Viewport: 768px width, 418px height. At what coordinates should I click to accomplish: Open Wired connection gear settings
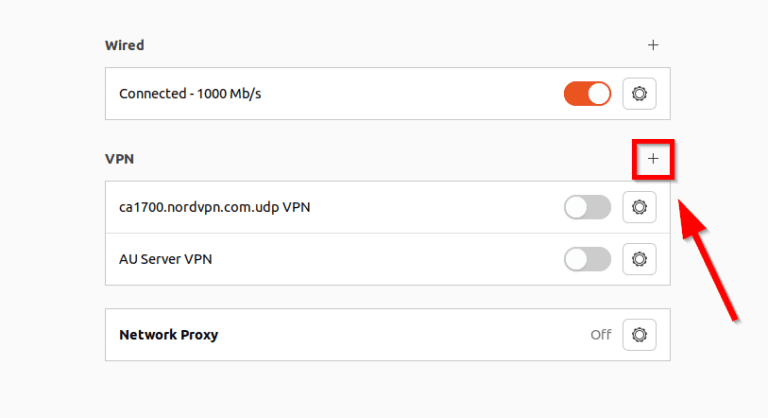point(639,94)
